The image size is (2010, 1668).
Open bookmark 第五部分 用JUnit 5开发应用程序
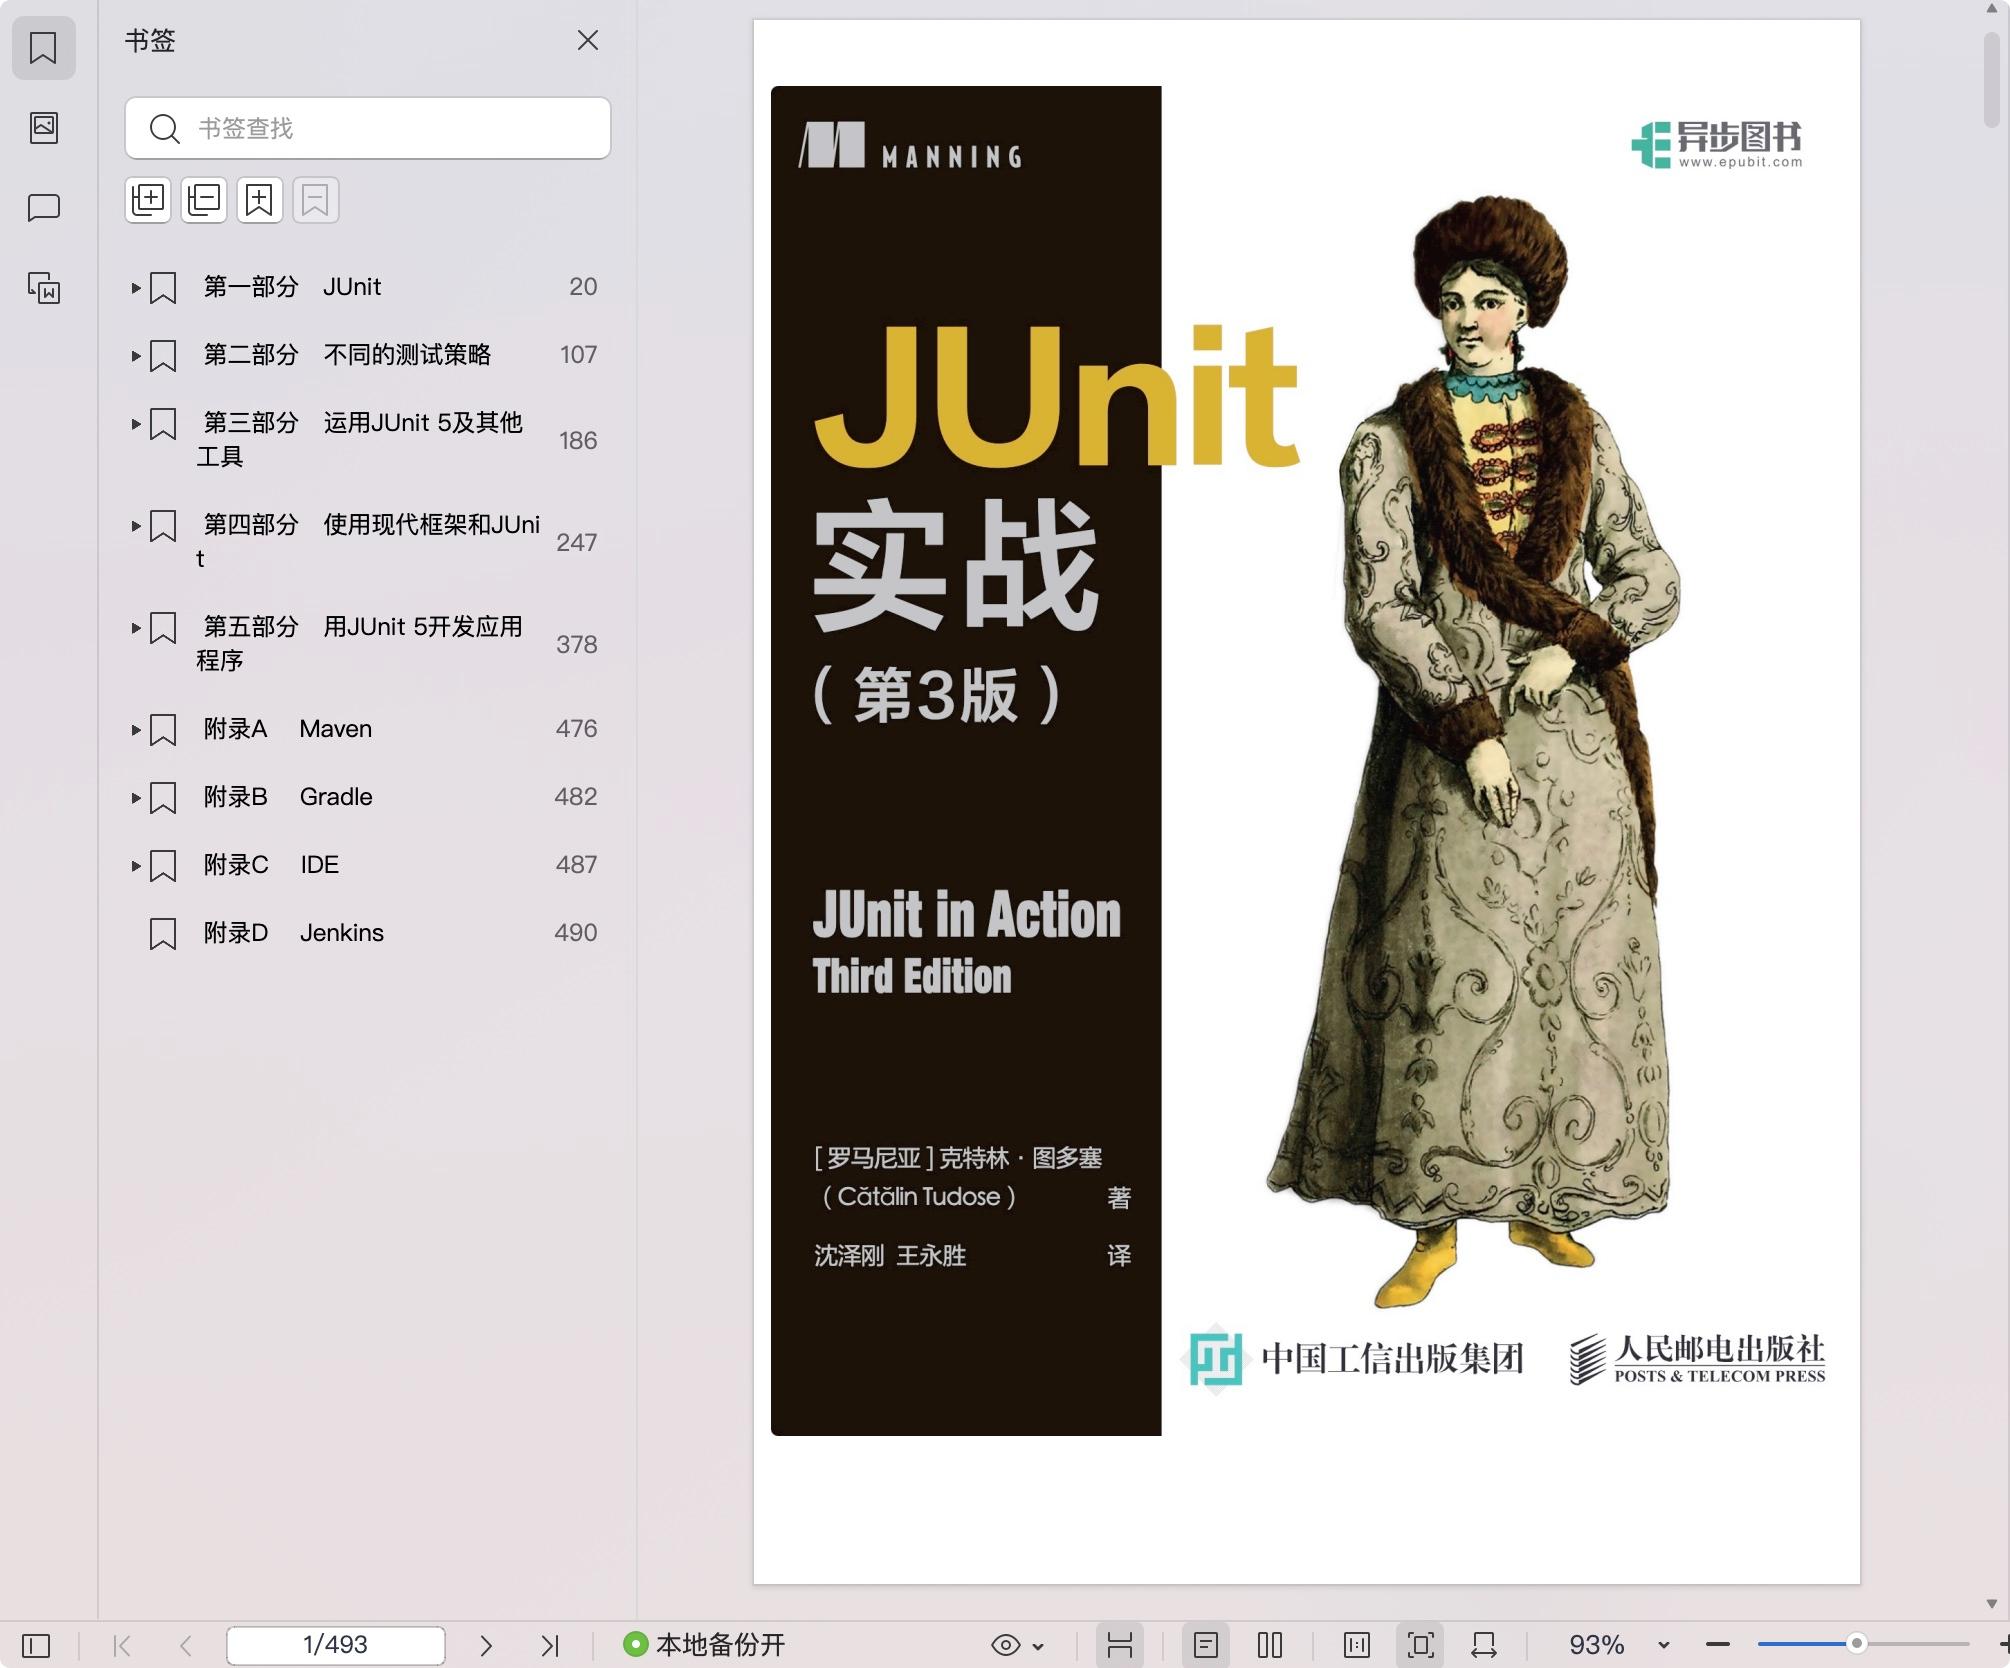tap(360, 644)
